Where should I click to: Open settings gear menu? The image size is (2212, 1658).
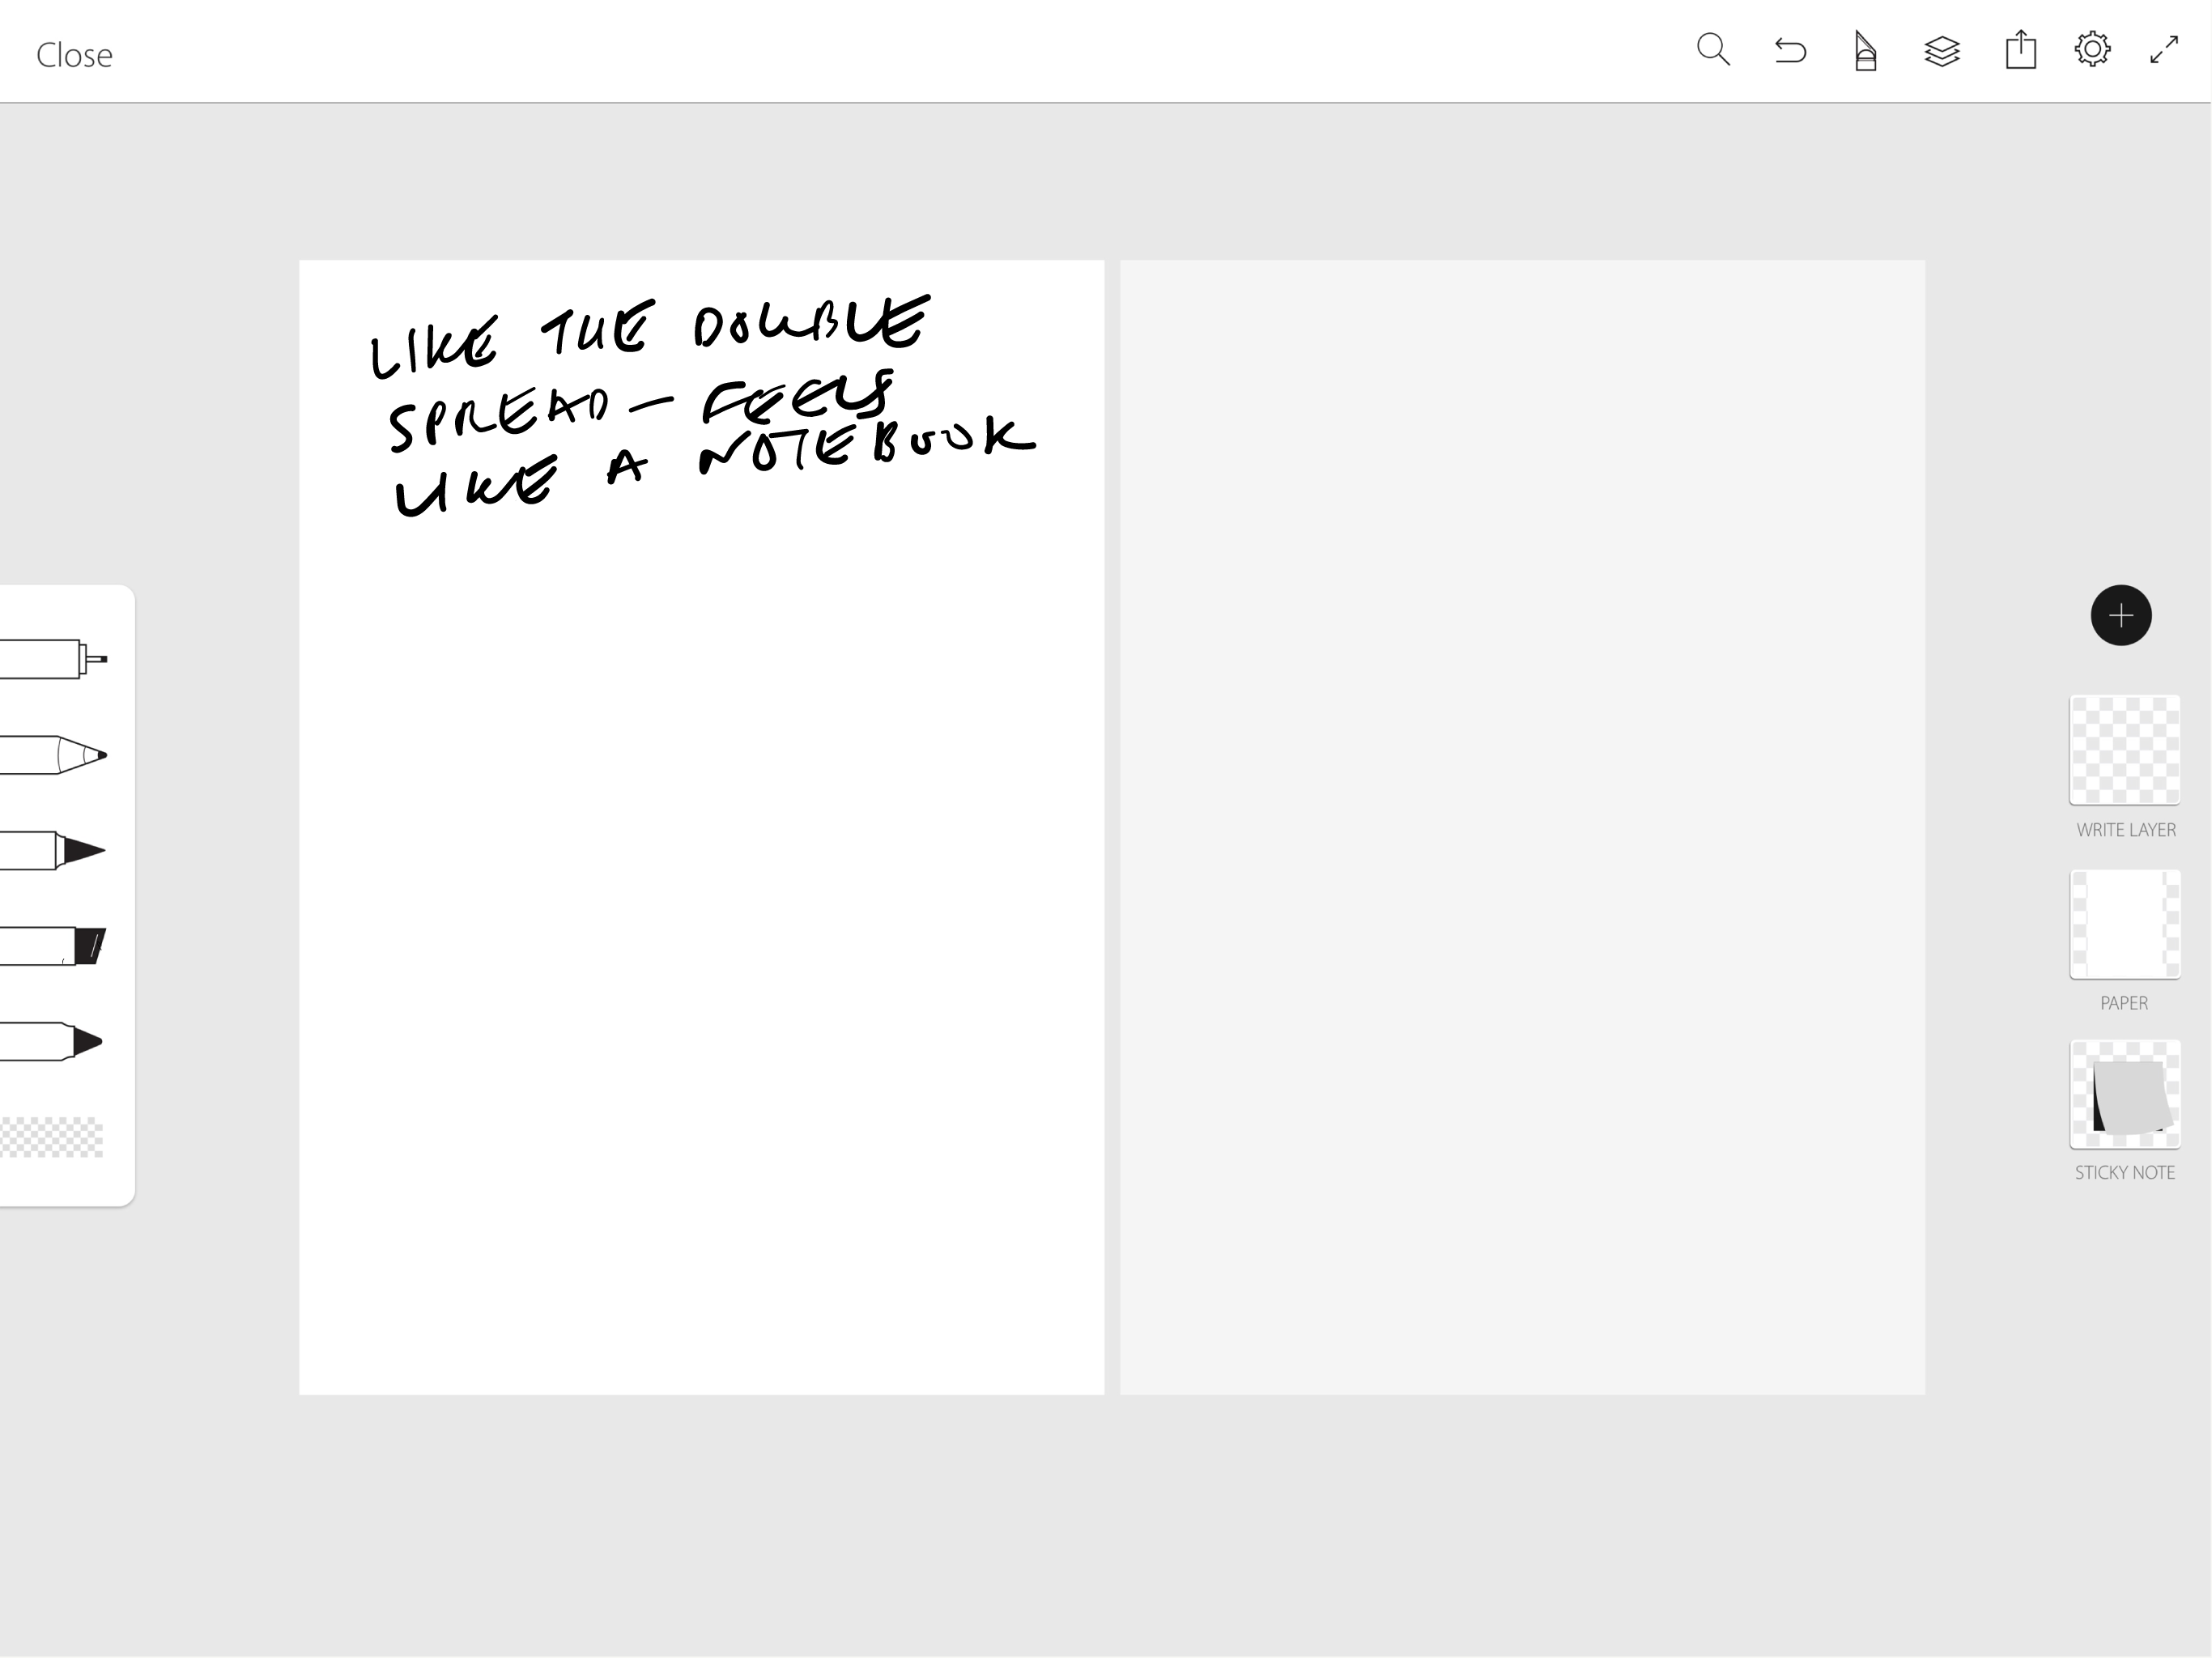pos(2092,50)
